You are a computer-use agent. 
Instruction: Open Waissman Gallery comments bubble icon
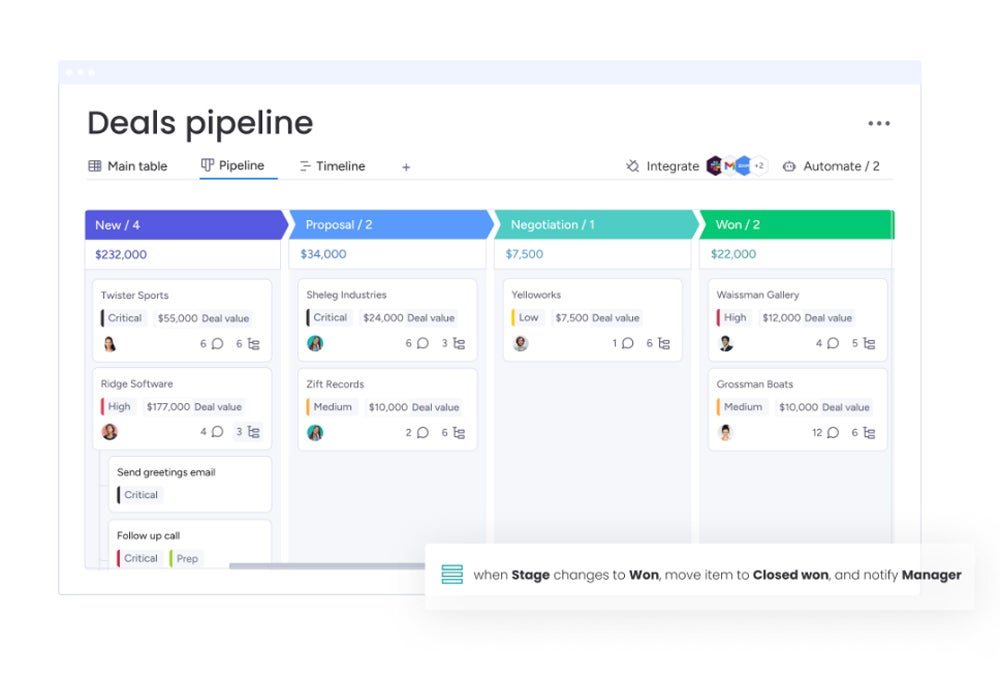pyautogui.click(x=834, y=343)
